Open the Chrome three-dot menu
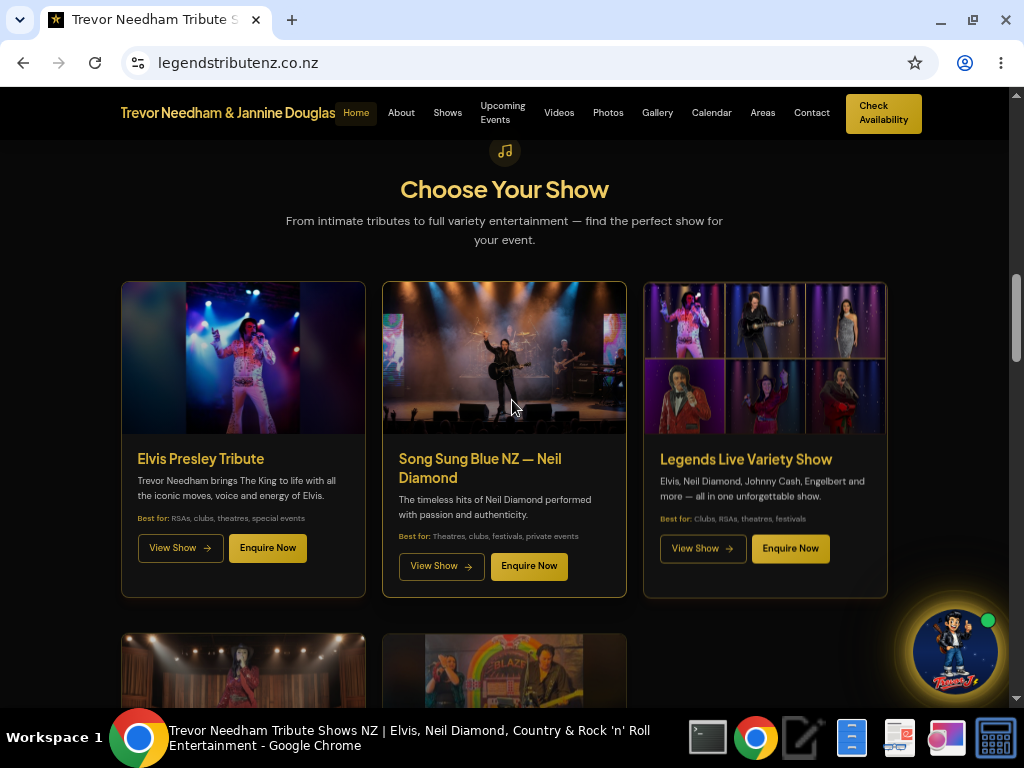 (x=1000, y=63)
